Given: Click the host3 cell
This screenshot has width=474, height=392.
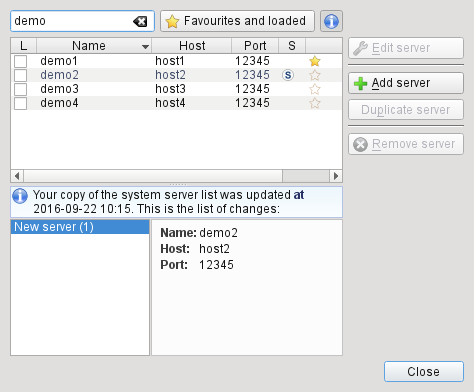Looking at the screenshot, I should pos(170,89).
